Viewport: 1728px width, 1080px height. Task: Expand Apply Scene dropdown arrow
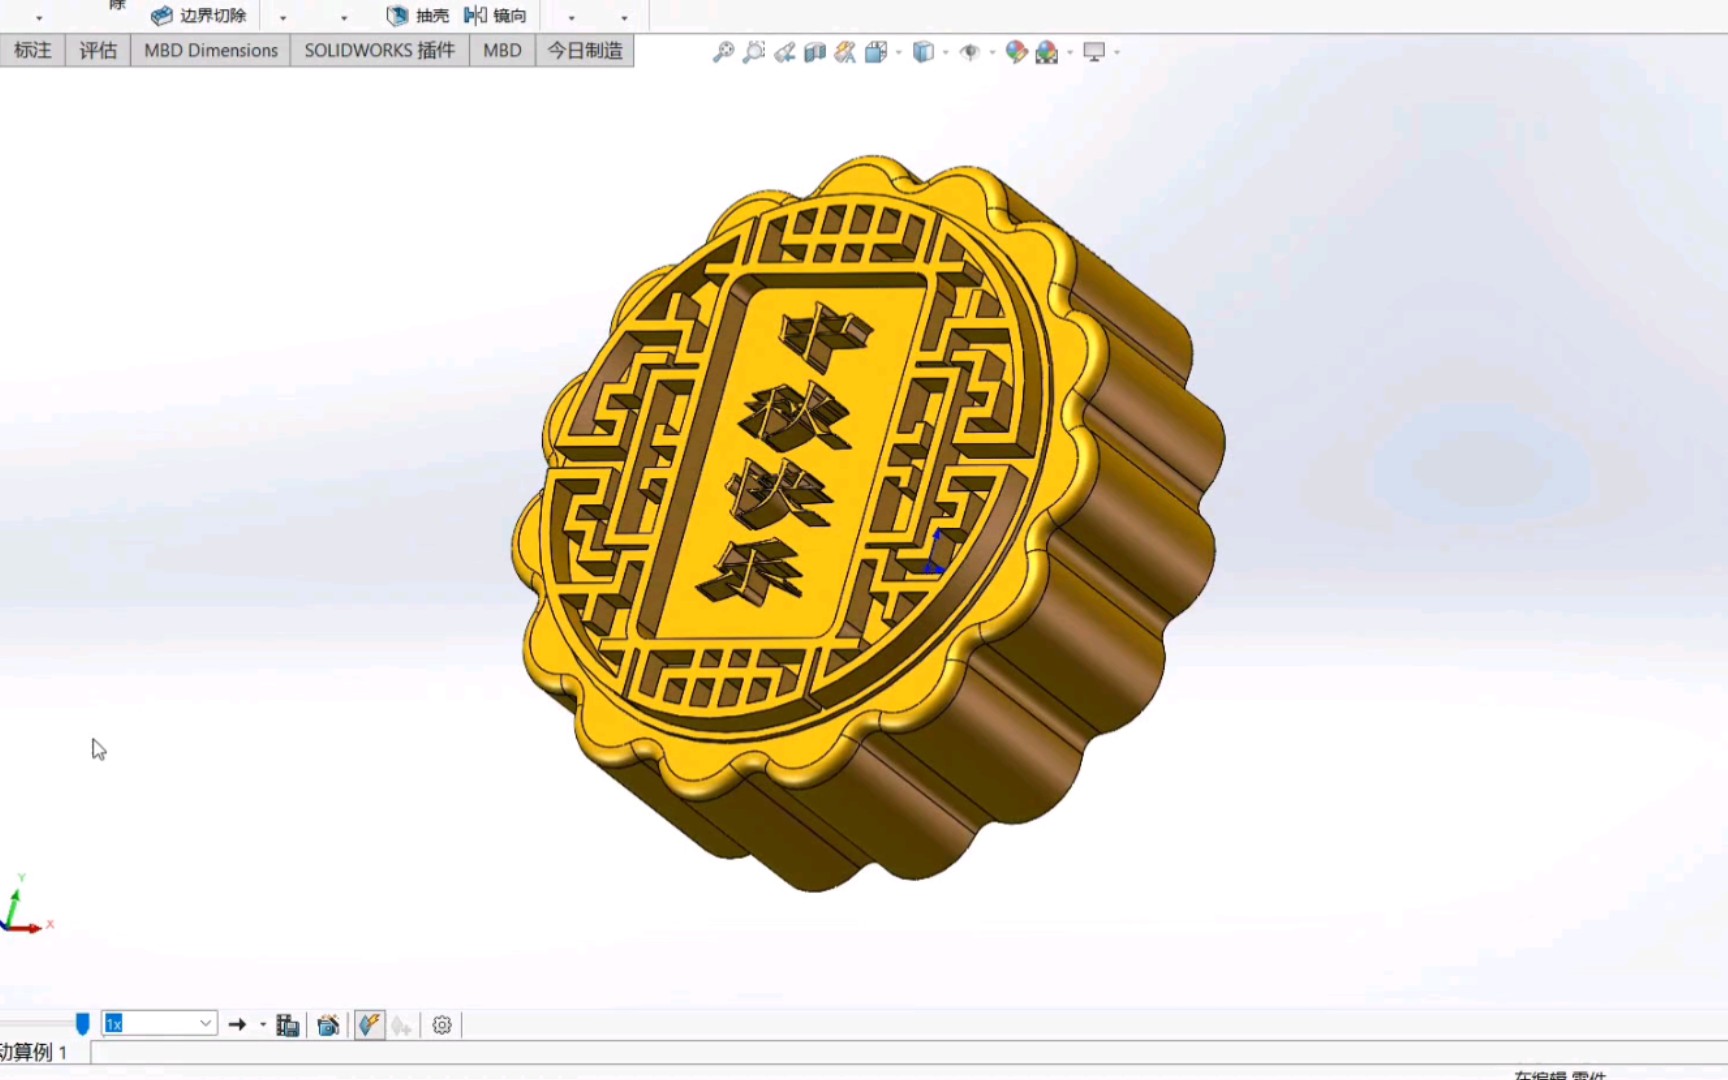(1069, 52)
